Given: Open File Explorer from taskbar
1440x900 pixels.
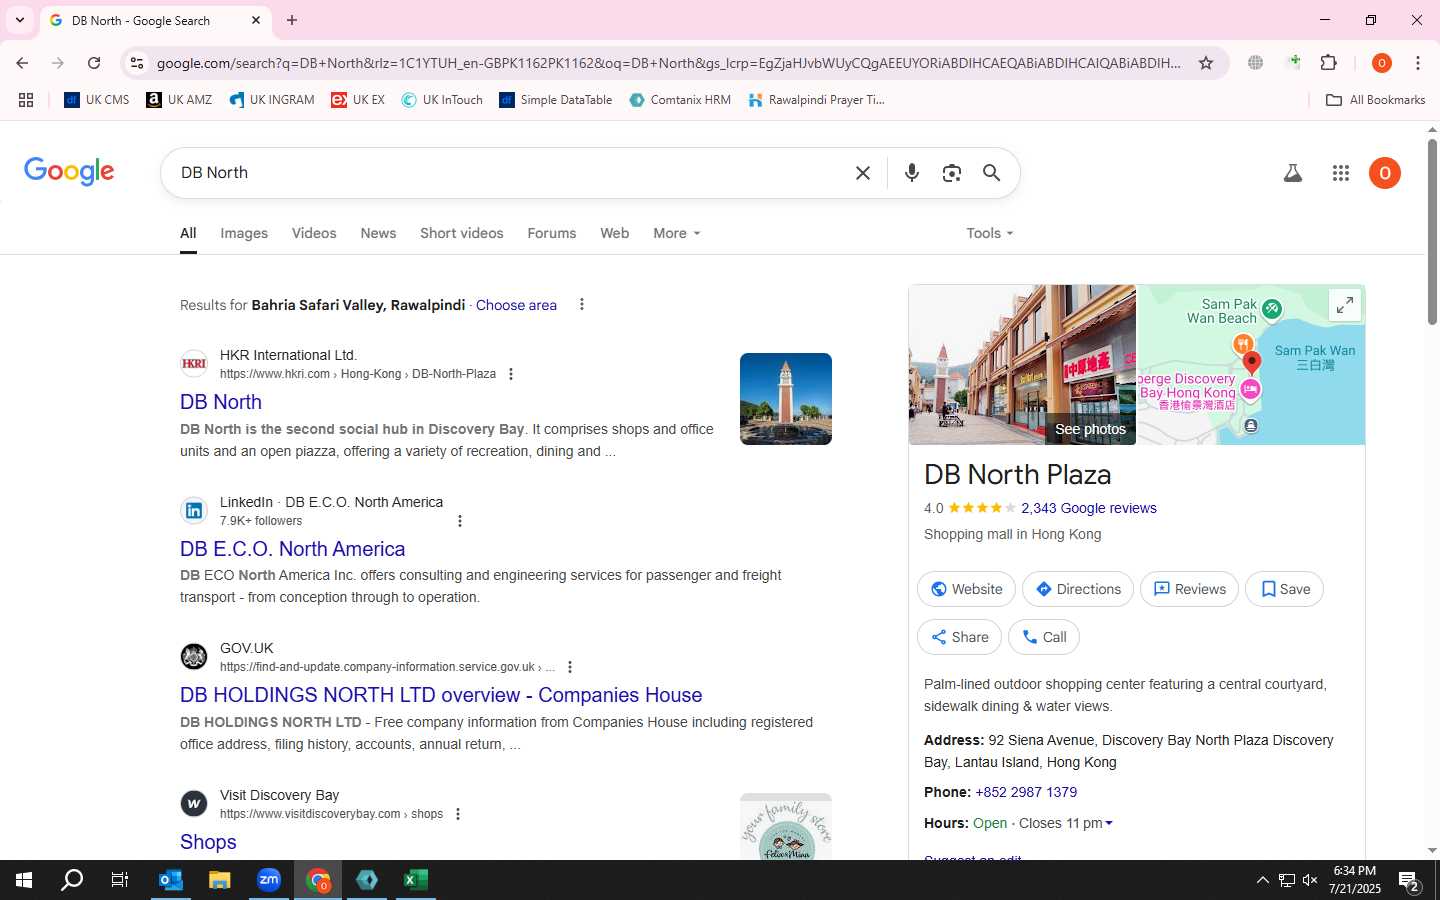Looking at the screenshot, I should click(220, 880).
